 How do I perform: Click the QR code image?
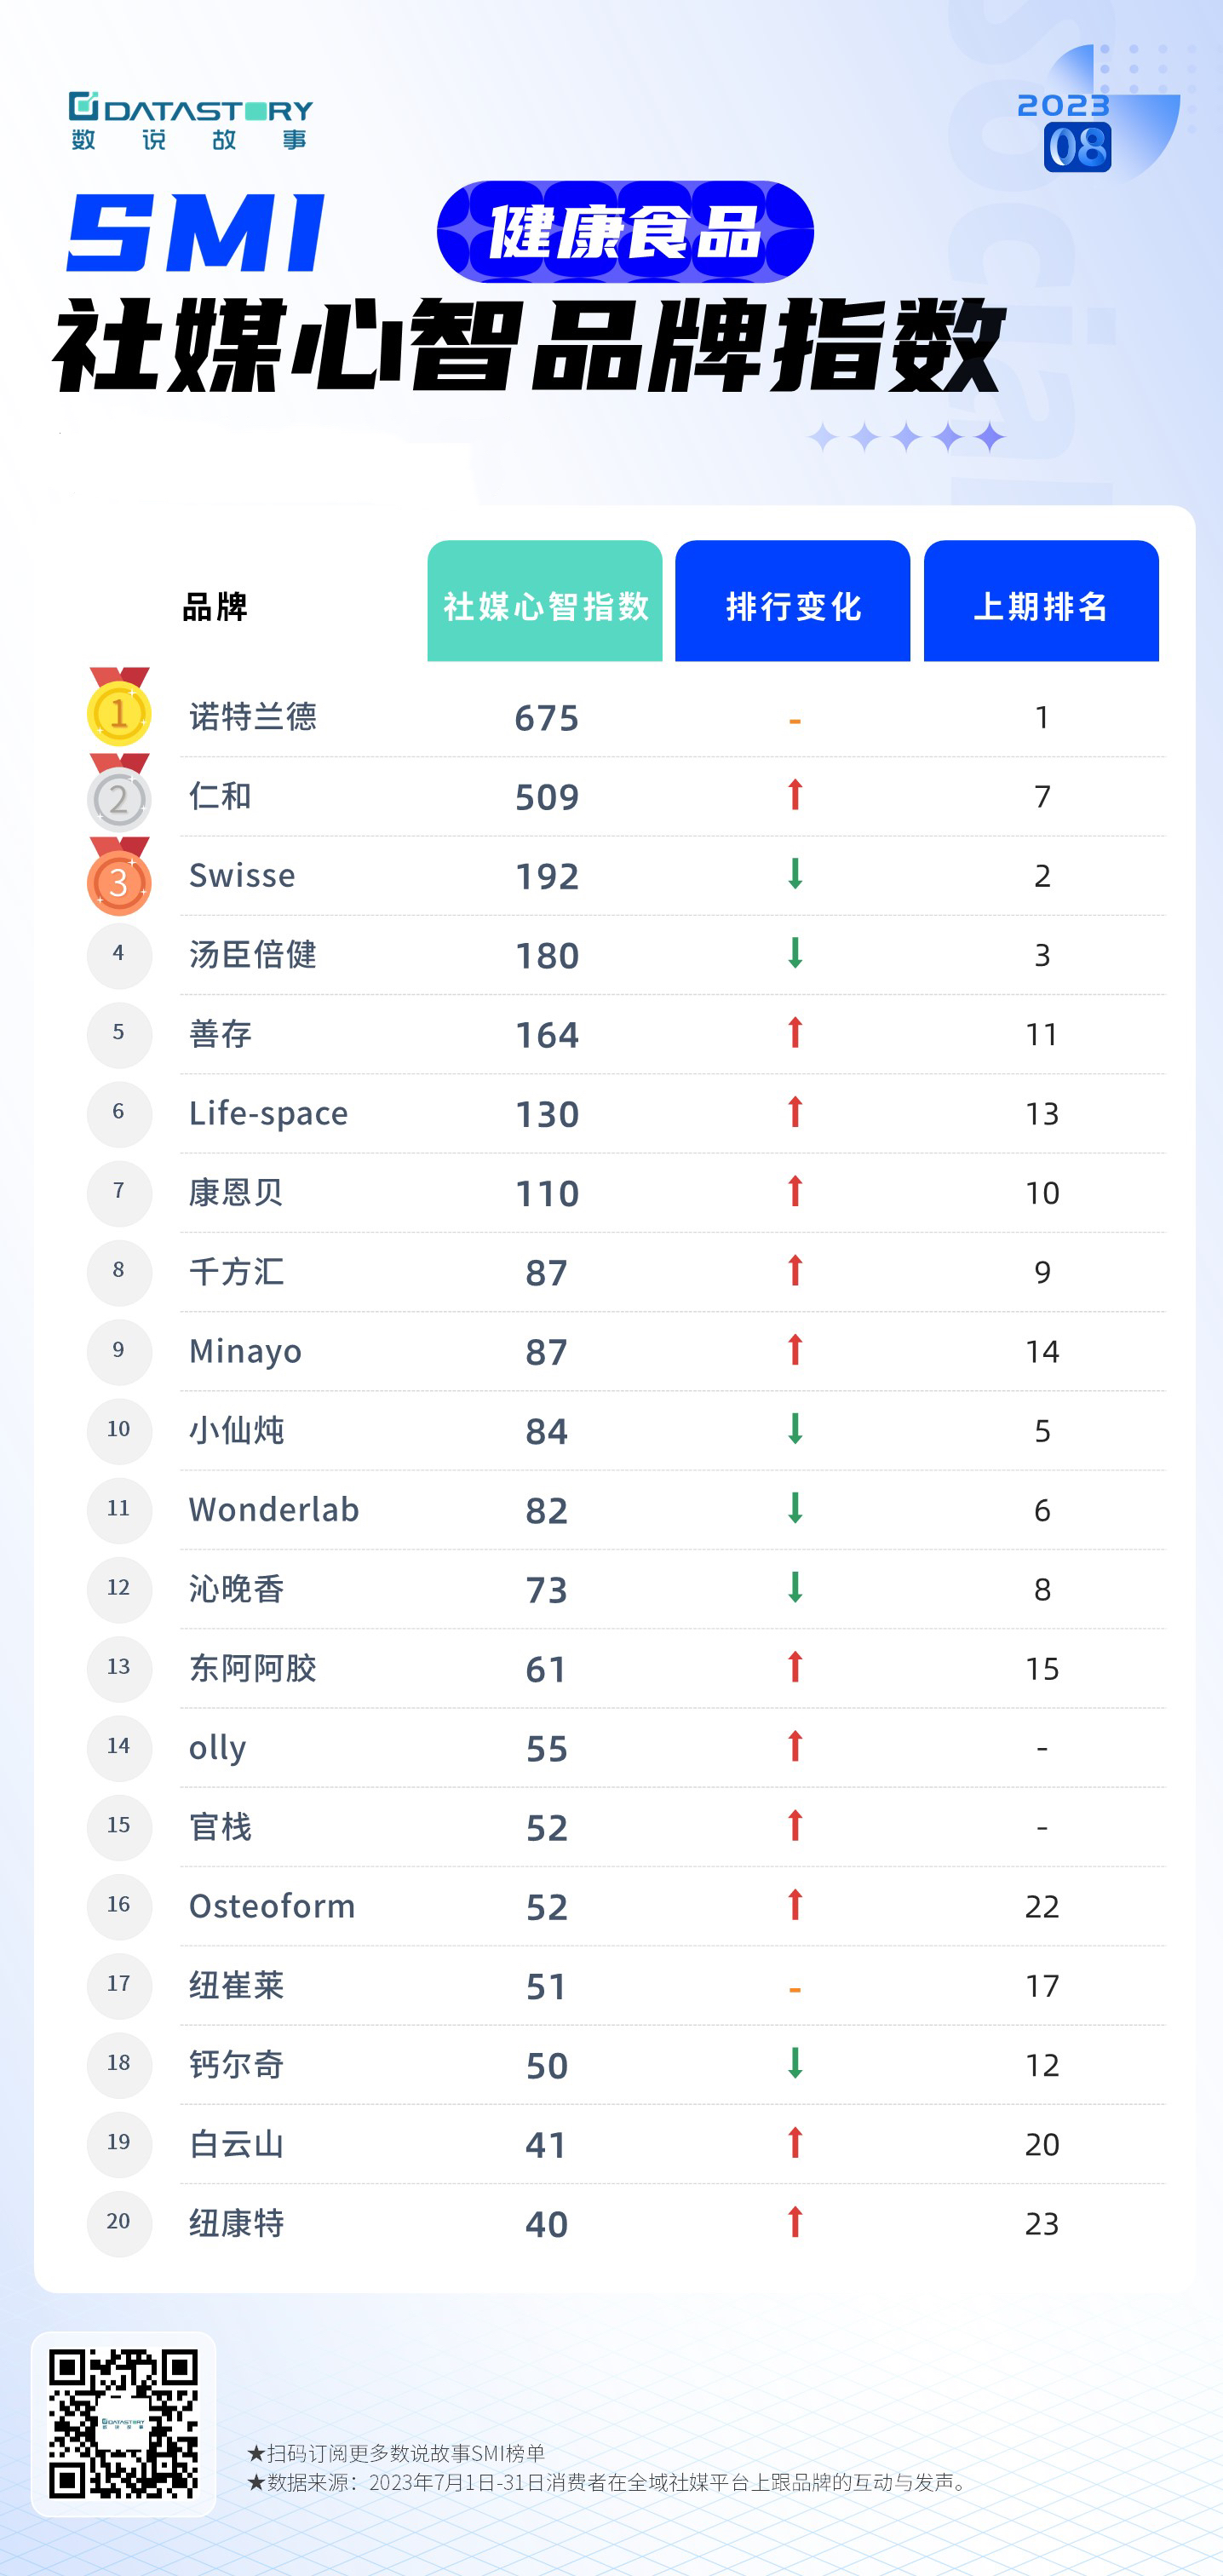tap(124, 2424)
